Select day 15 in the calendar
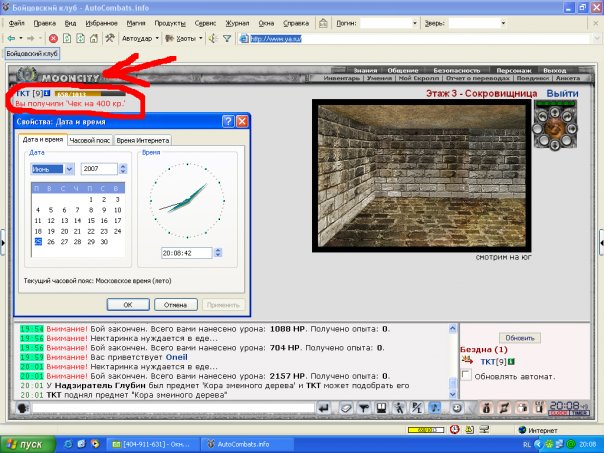The width and height of the screenshot is (604, 453). pyautogui.click(x=91, y=221)
